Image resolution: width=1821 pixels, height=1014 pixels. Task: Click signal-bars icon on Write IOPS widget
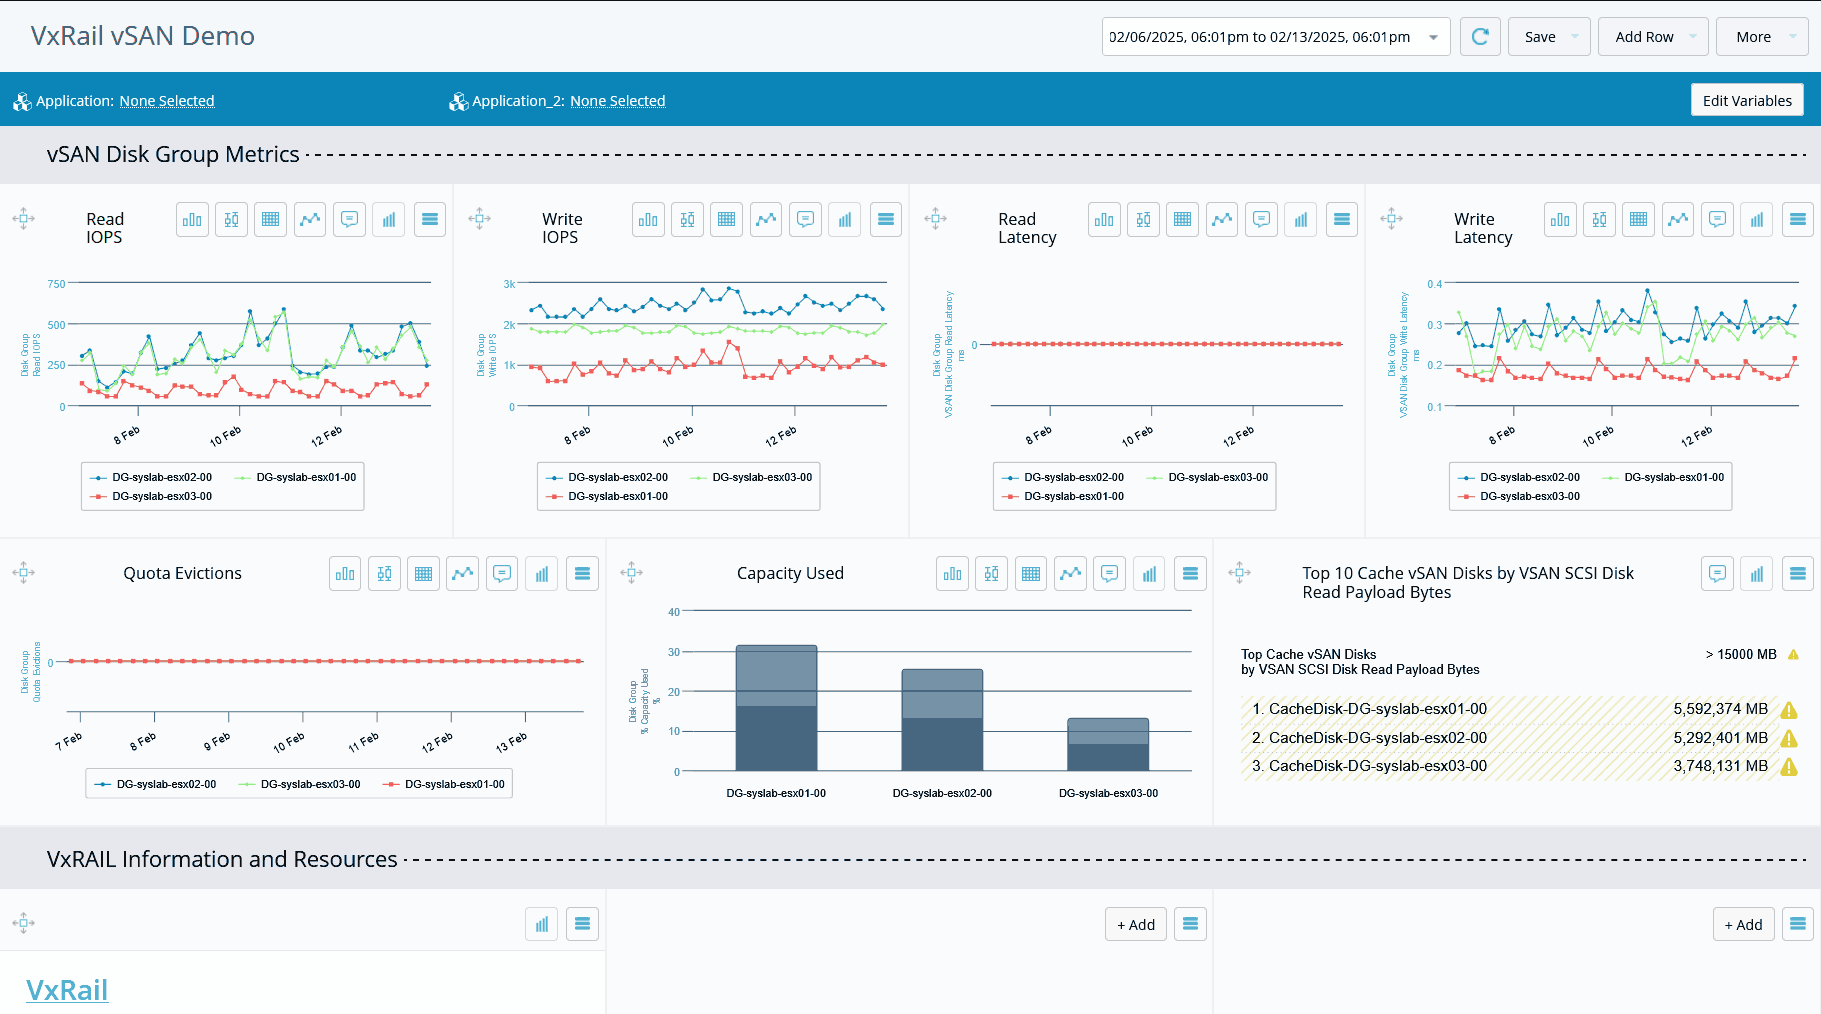pos(845,219)
